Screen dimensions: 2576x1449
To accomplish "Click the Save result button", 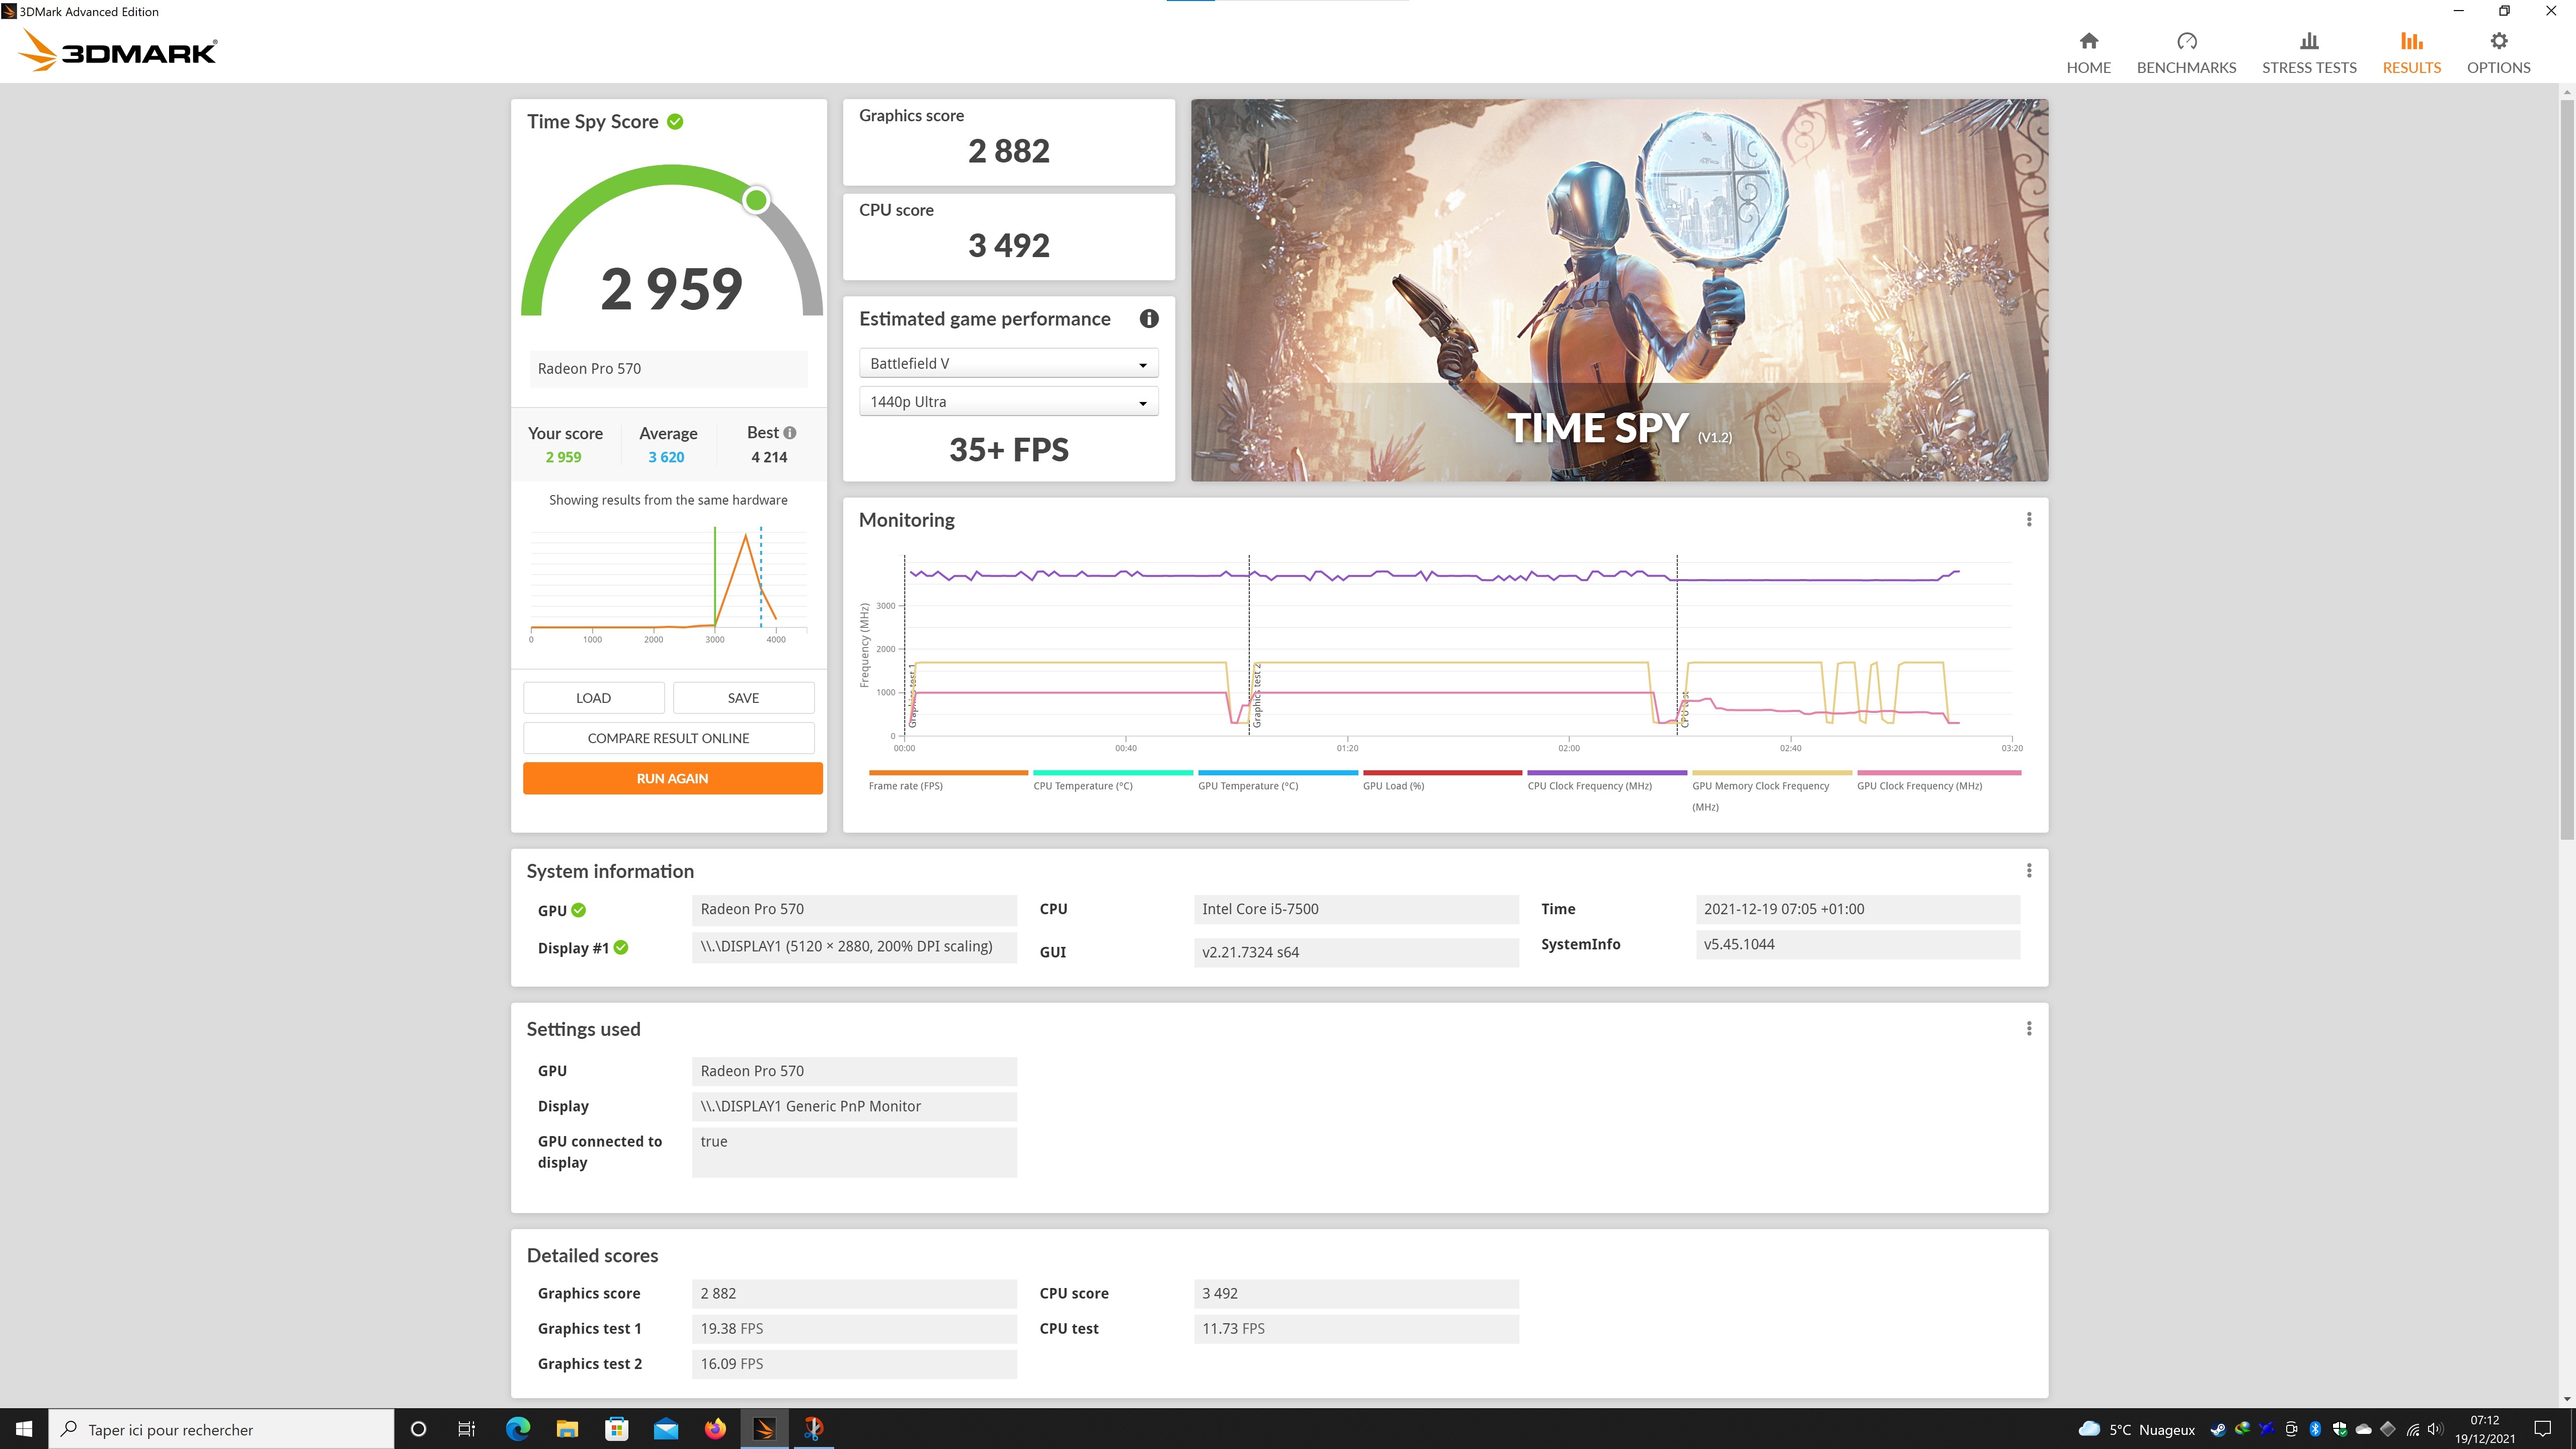I will (743, 698).
